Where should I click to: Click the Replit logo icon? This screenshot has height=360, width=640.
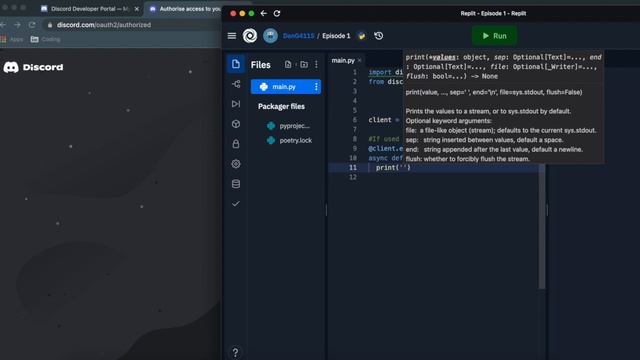[x=250, y=36]
